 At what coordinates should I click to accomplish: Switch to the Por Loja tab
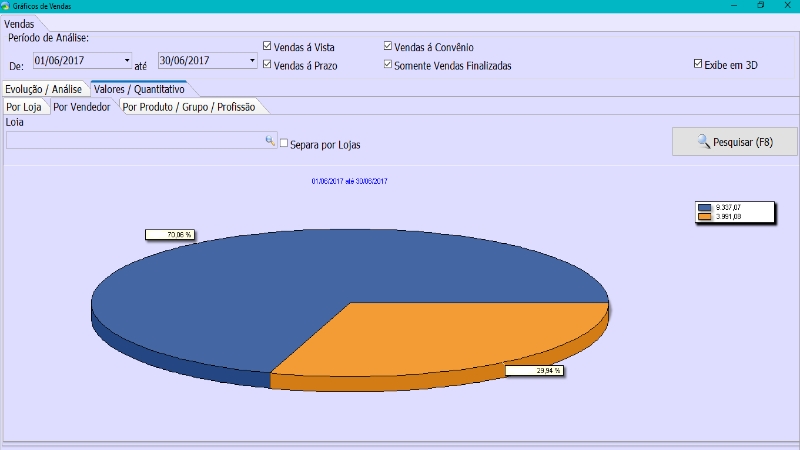pyautogui.click(x=24, y=107)
